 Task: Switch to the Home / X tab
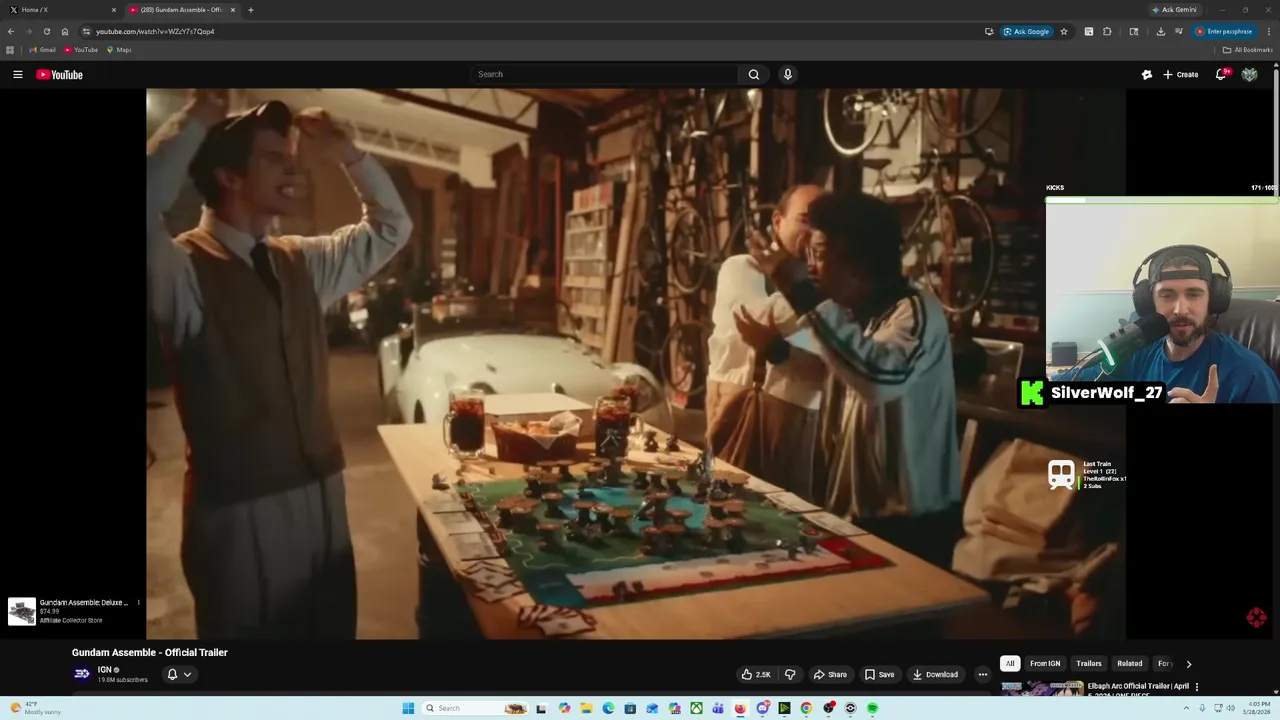click(64, 10)
